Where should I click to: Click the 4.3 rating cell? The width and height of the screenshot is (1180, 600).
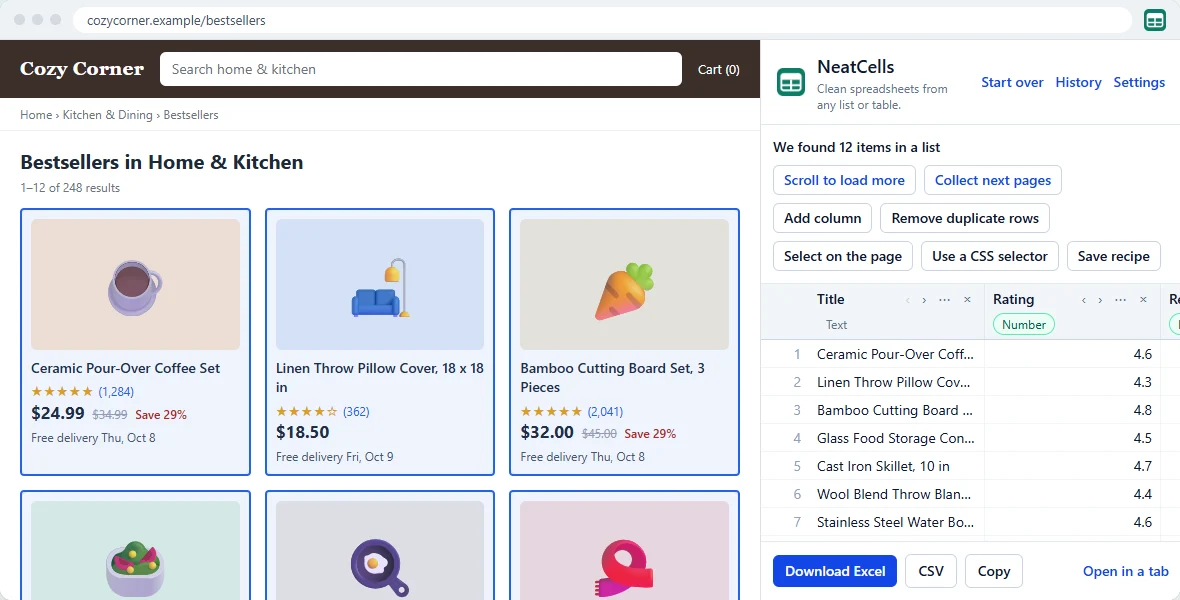coord(1072,382)
